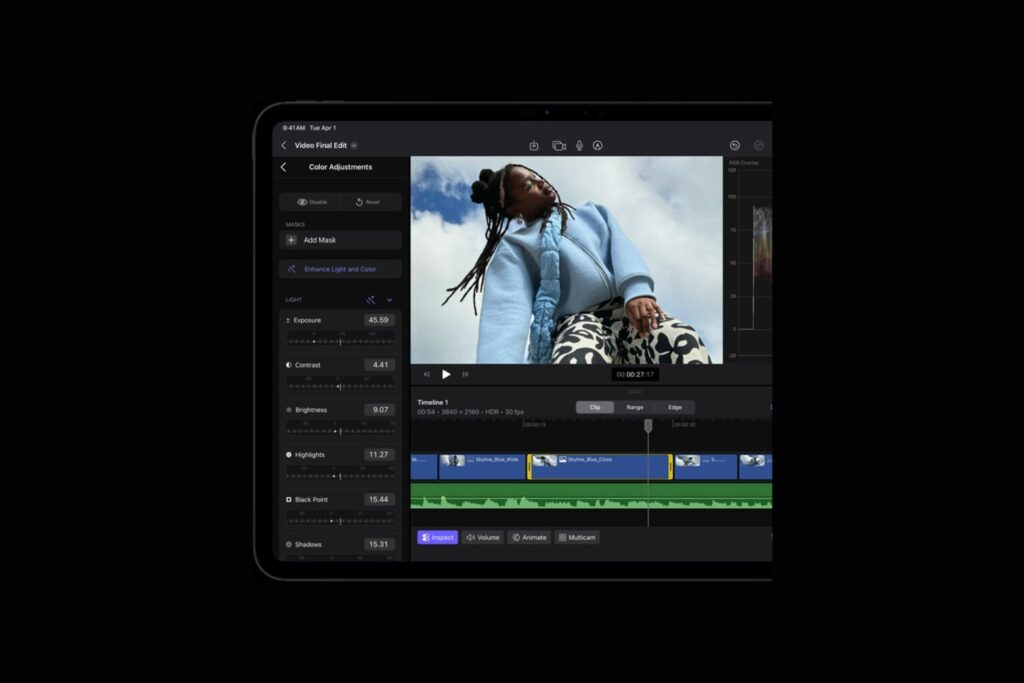Select the Contrast value field 4.41
The width and height of the screenshot is (1024, 683).
pyautogui.click(x=379, y=365)
